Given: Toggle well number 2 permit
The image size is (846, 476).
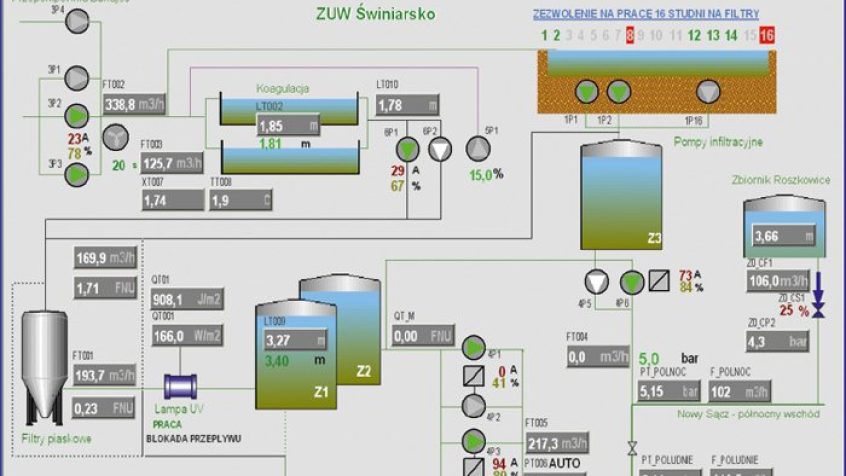Looking at the screenshot, I should [x=556, y=36].
